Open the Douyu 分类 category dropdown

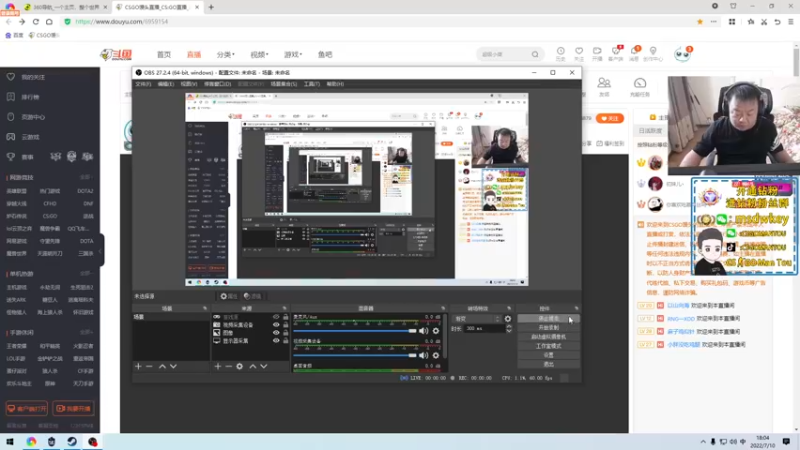pos(226,54)
